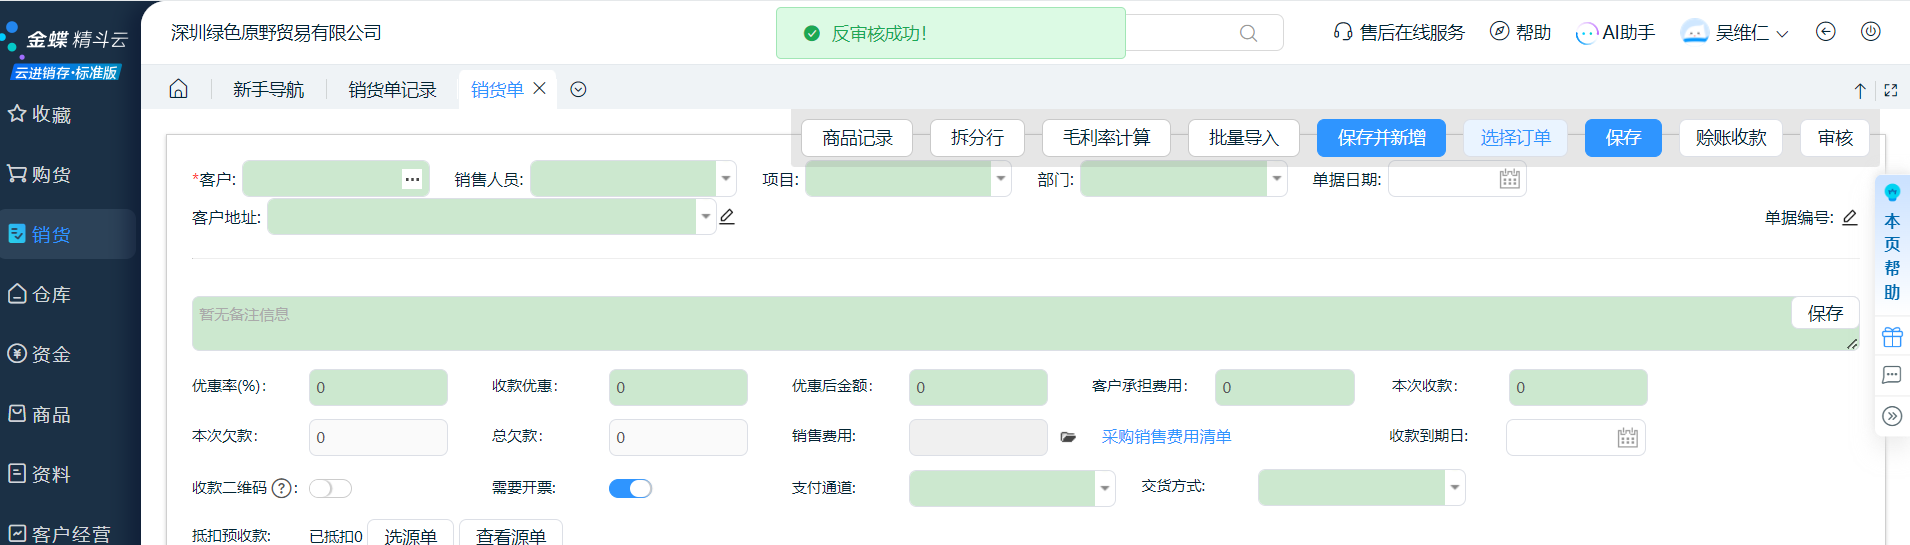This screenshot has height=545, width=1910.
Task: Click the discount rate input field
Action: (378, 387)
